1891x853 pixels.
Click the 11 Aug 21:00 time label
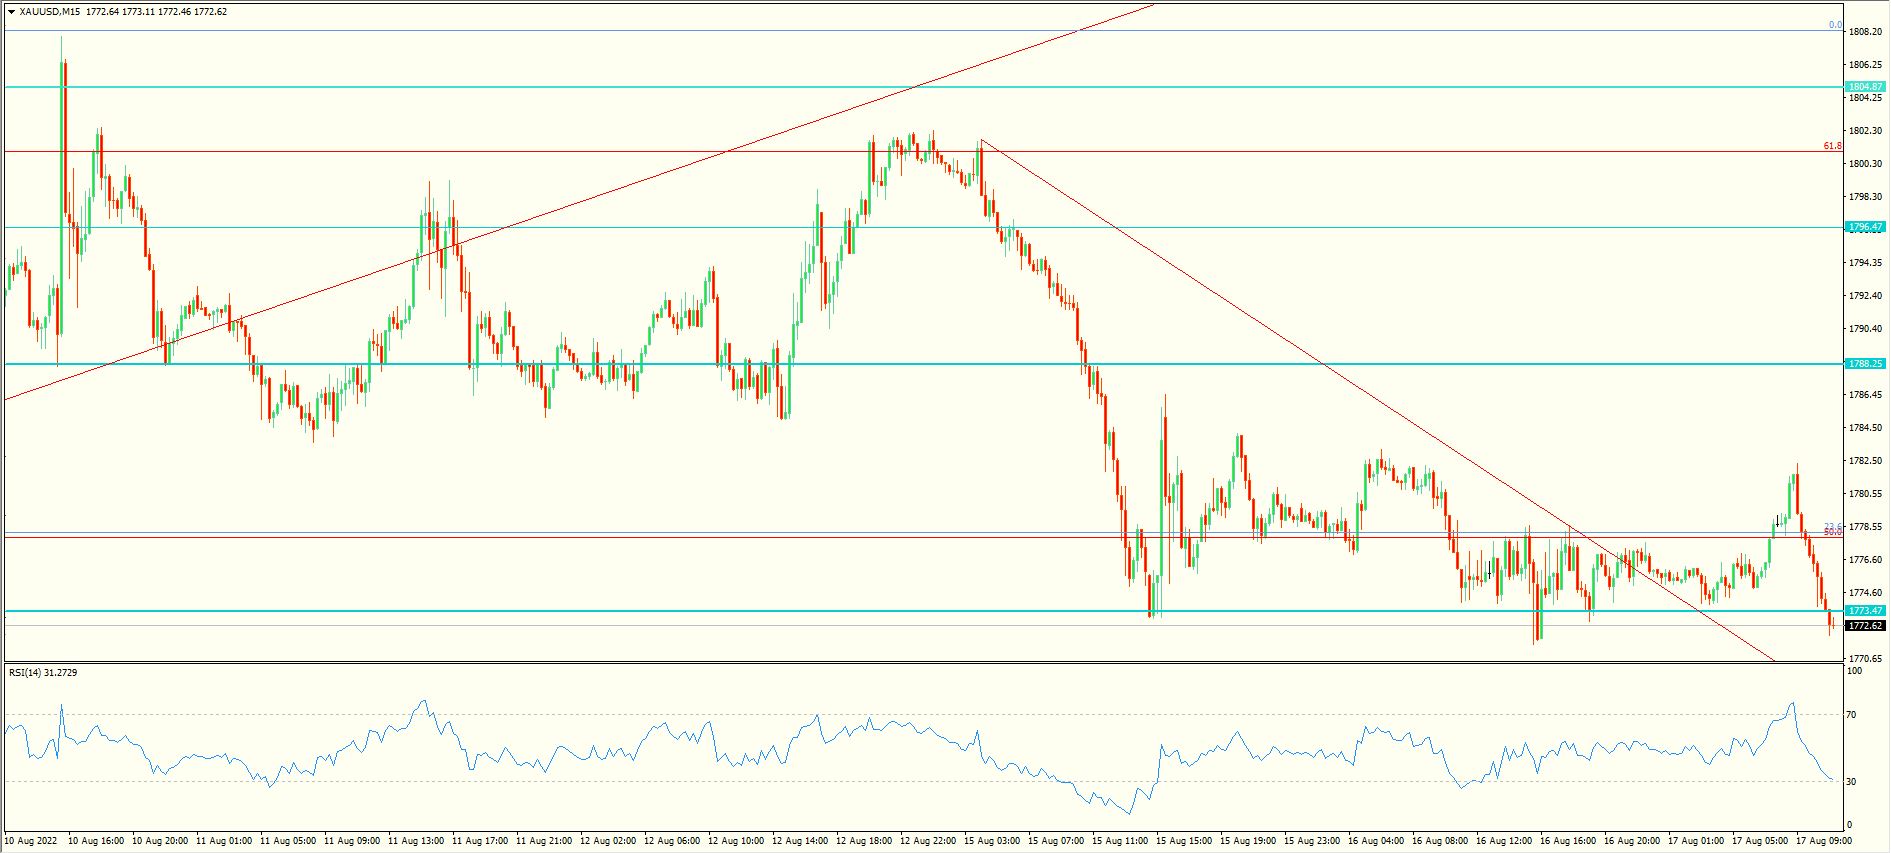pos(544,841)
